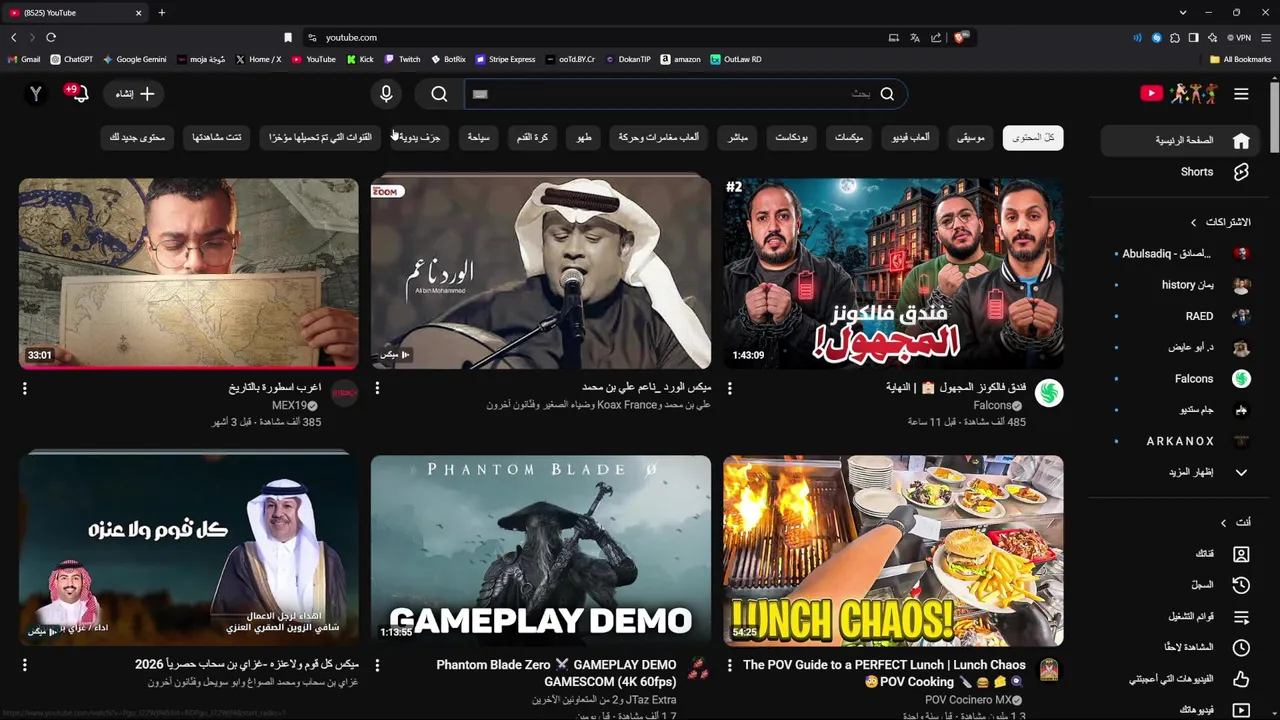
Task: Open the ChatGPT bookmark
Action: point(72,59)
